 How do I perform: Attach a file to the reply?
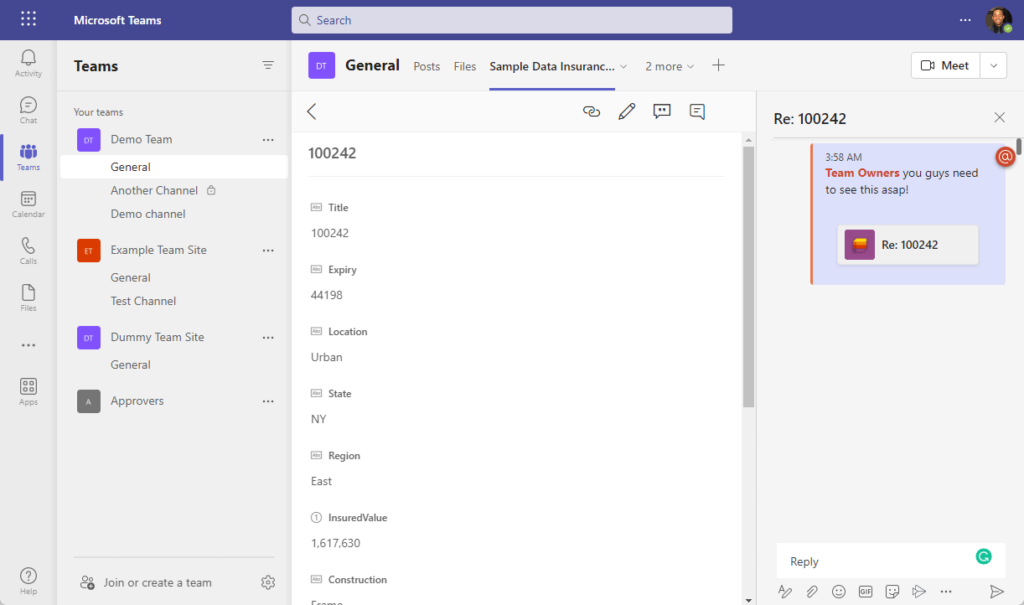812,592
